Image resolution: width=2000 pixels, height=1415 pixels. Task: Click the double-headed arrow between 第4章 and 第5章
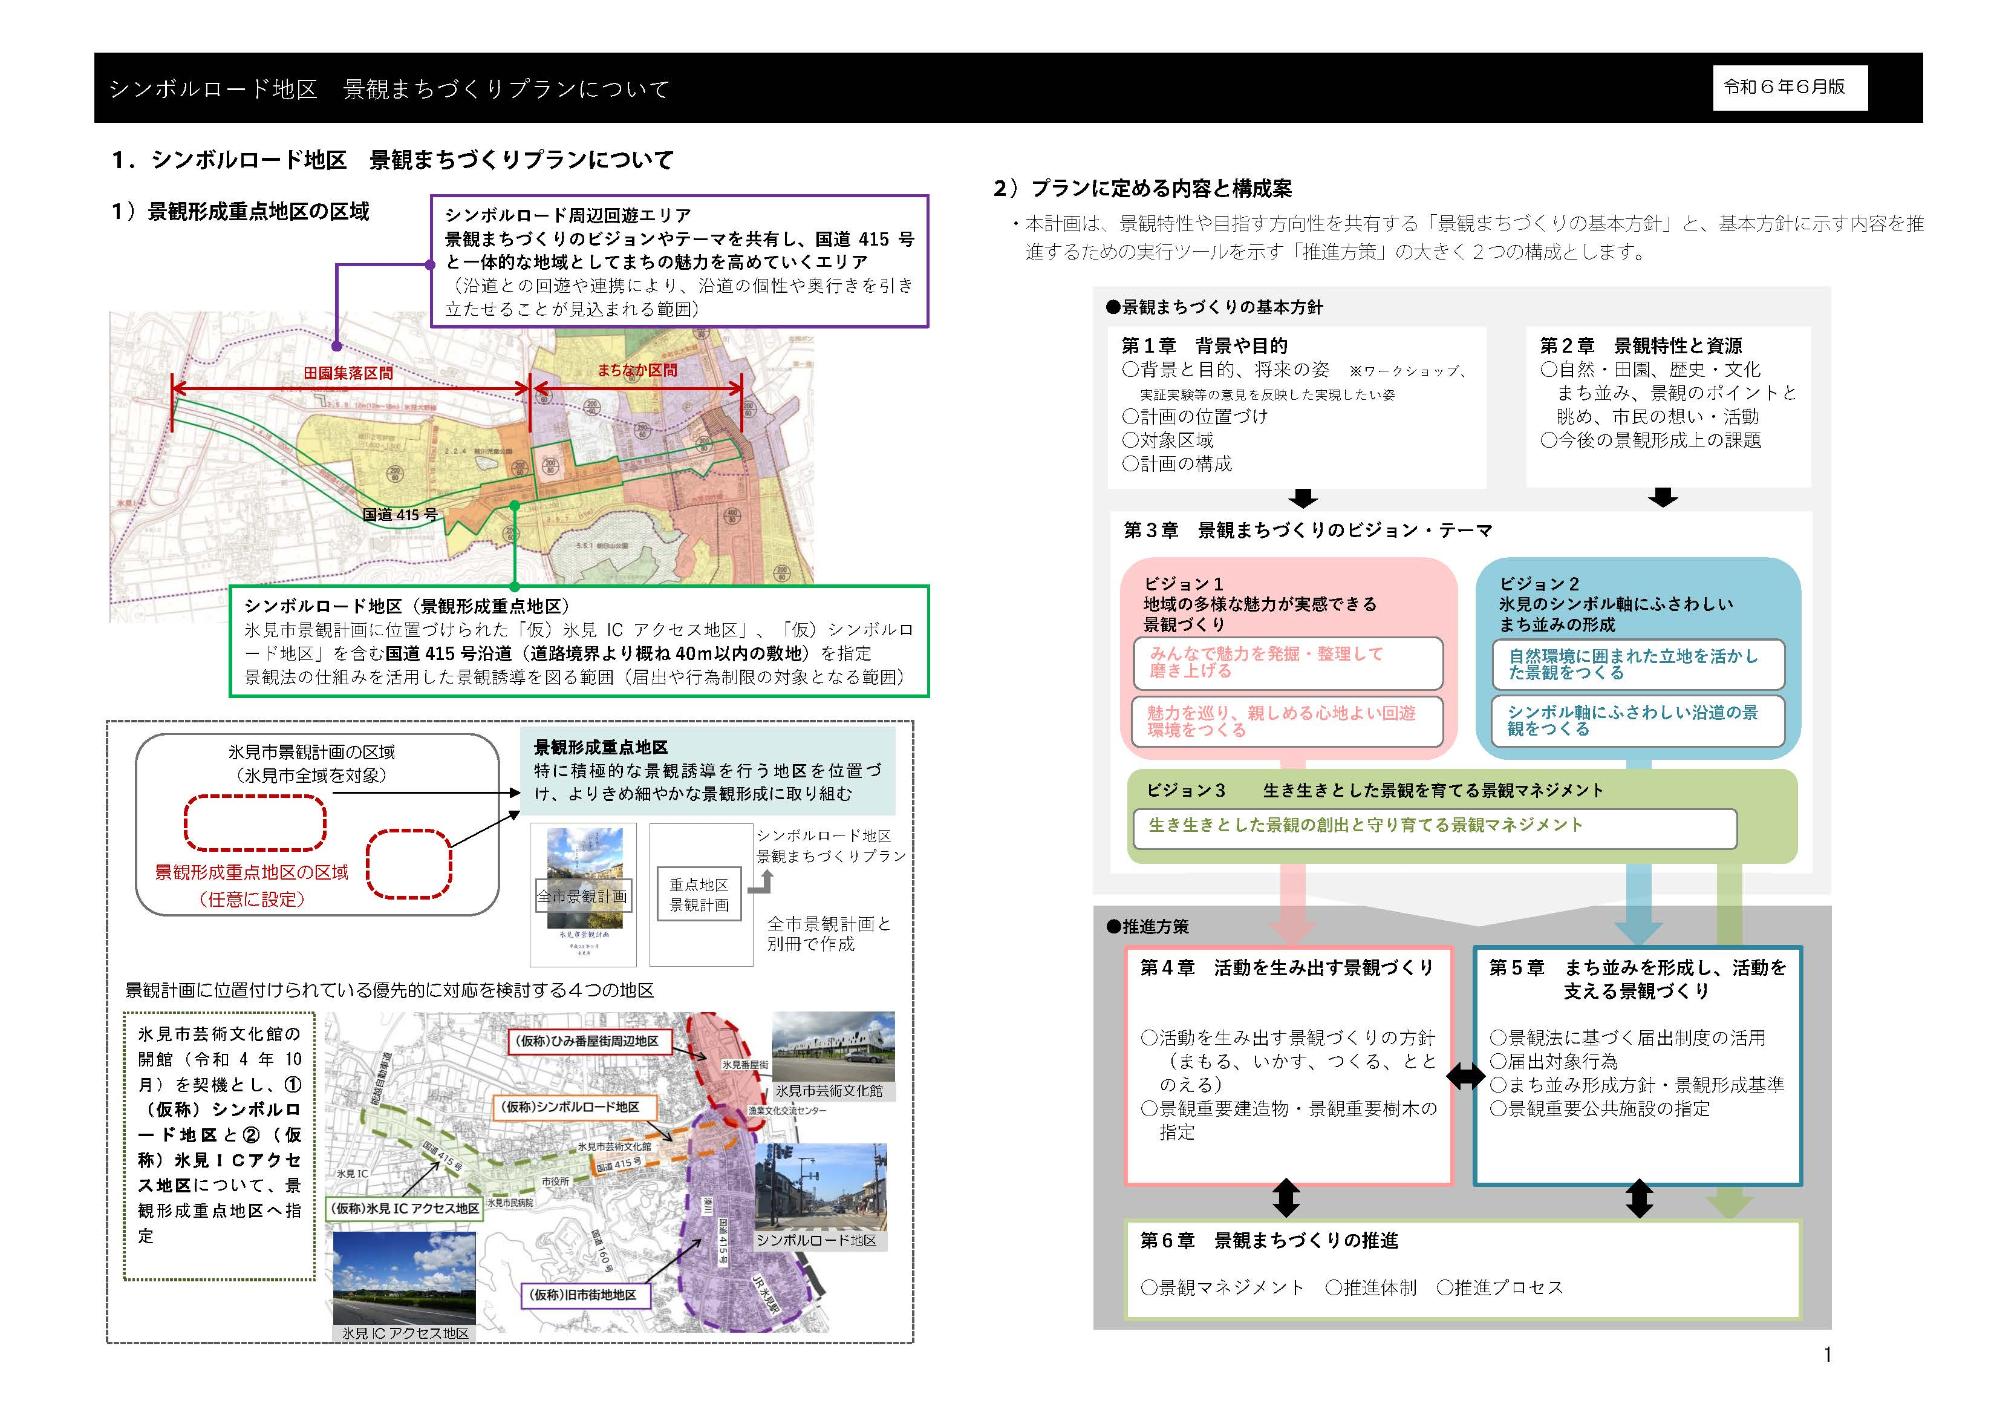[1465, 1076]
